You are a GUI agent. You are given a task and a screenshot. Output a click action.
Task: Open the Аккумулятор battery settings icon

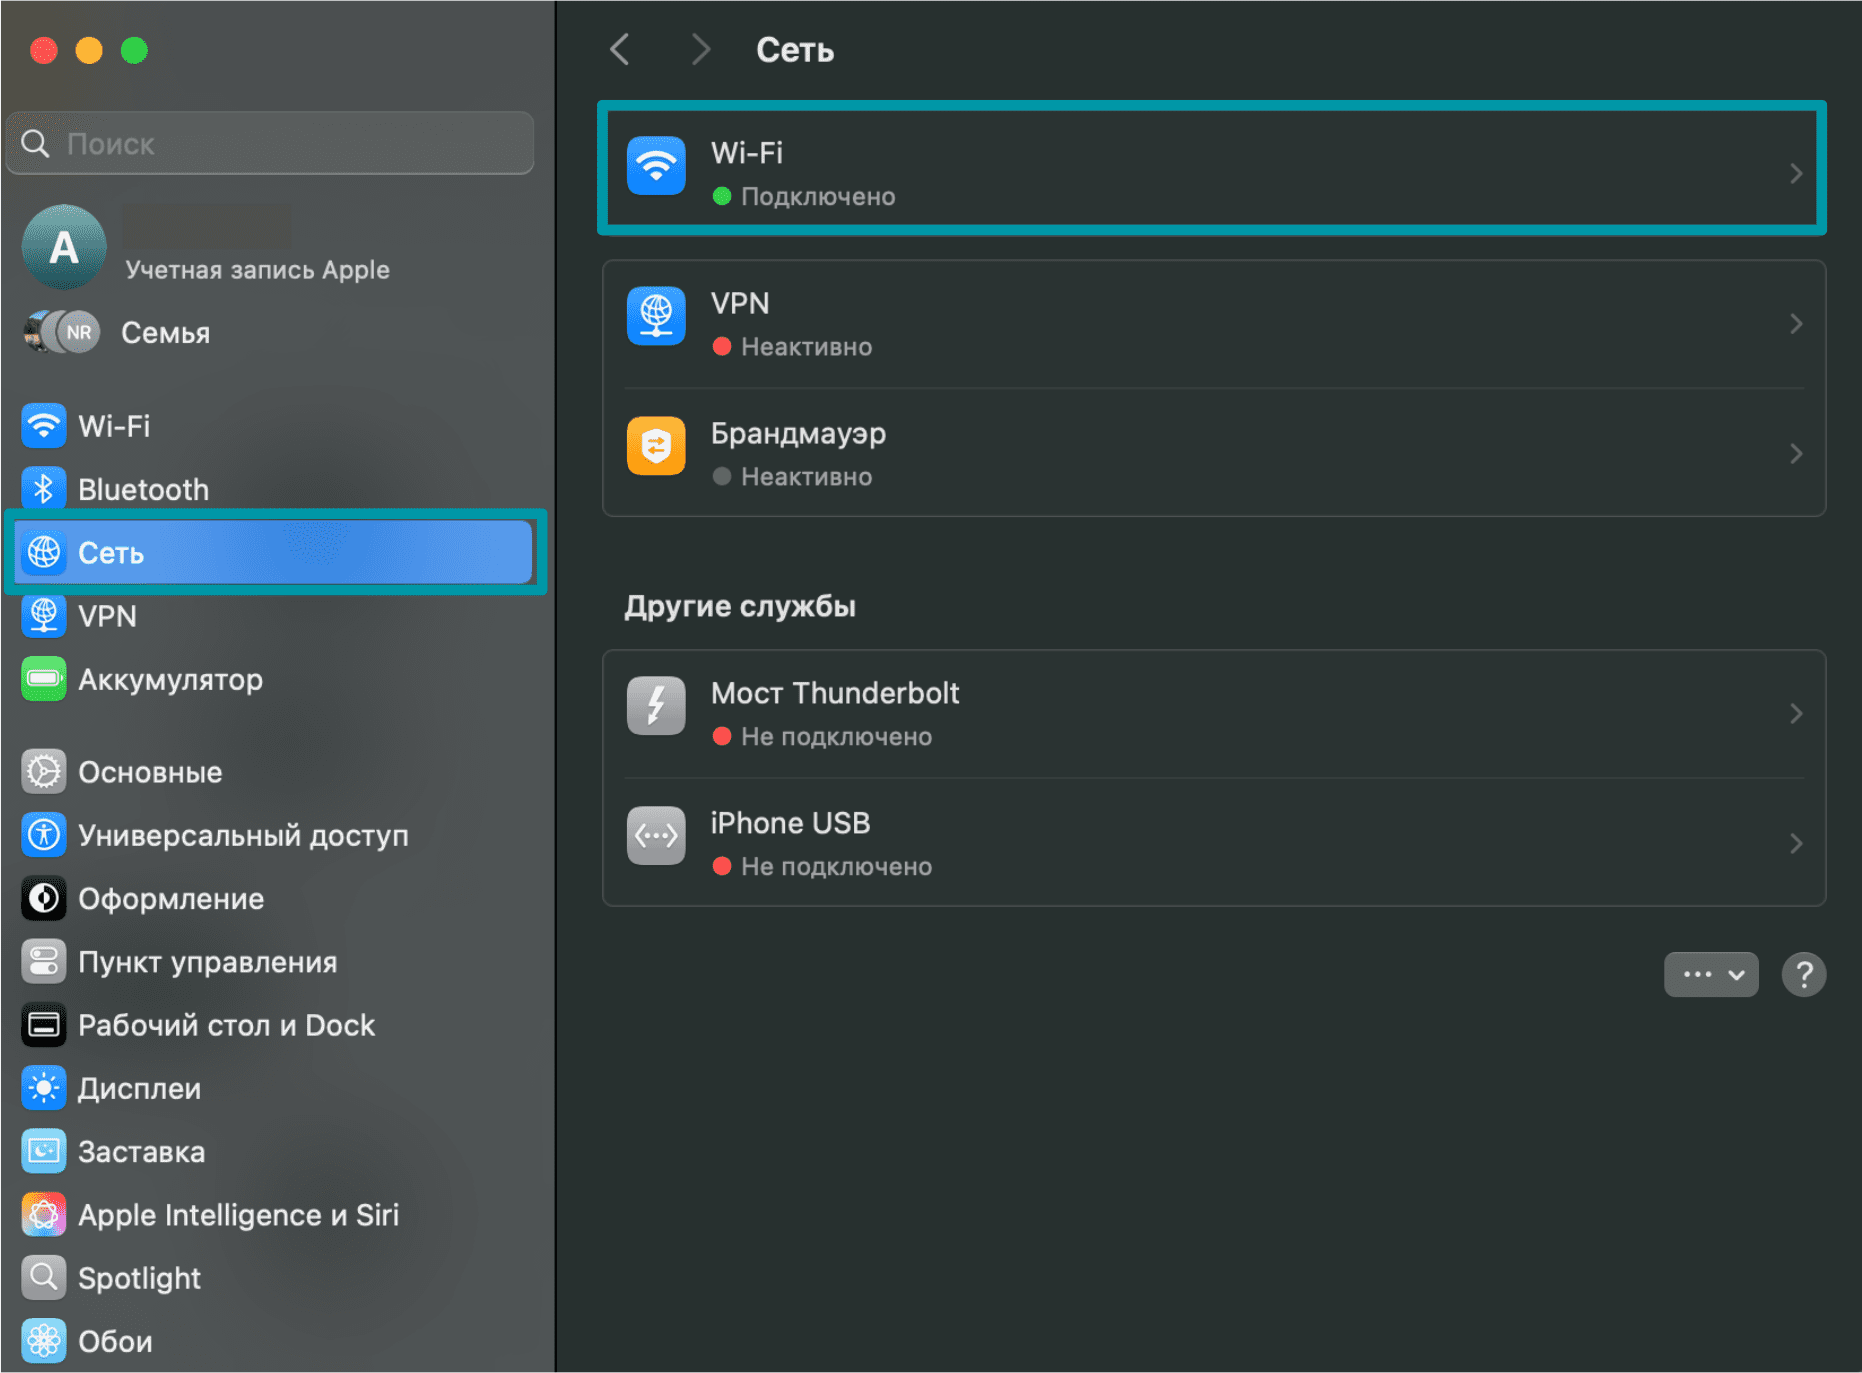click(43, 679)
